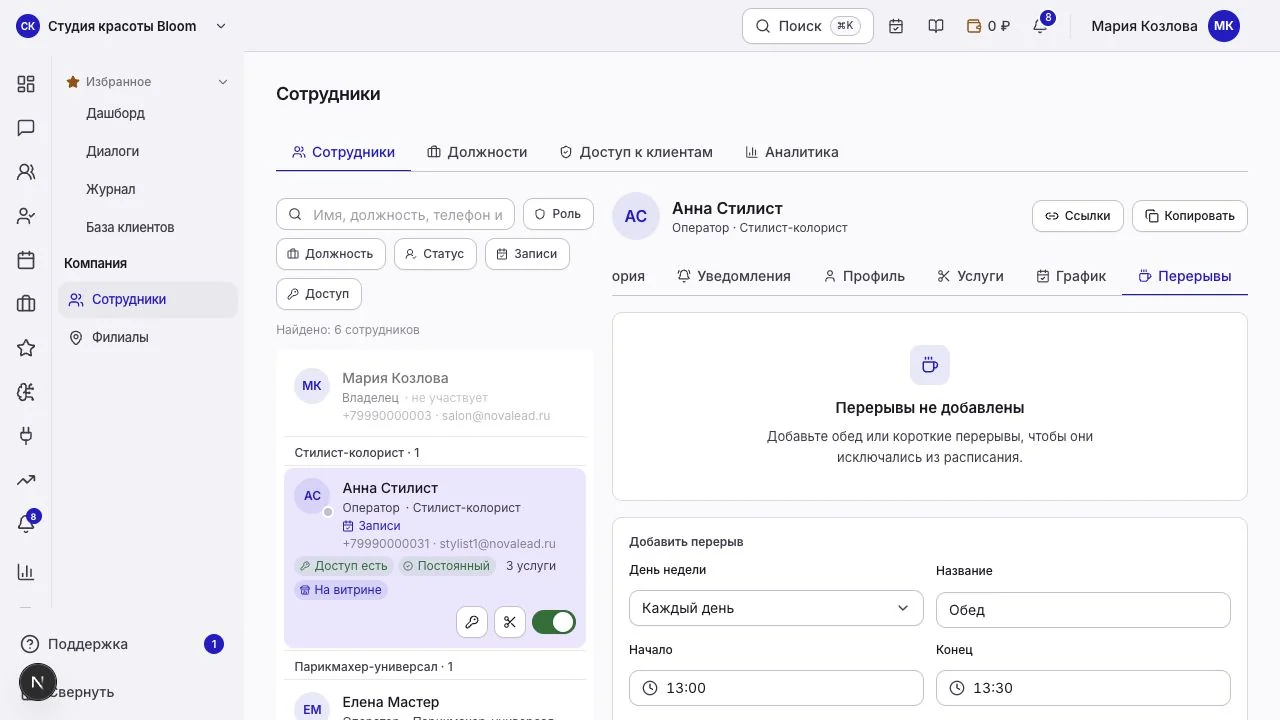Click the employee search input field
The image size is (1280, 720).
pyautogui.click(x=395, y=214)
